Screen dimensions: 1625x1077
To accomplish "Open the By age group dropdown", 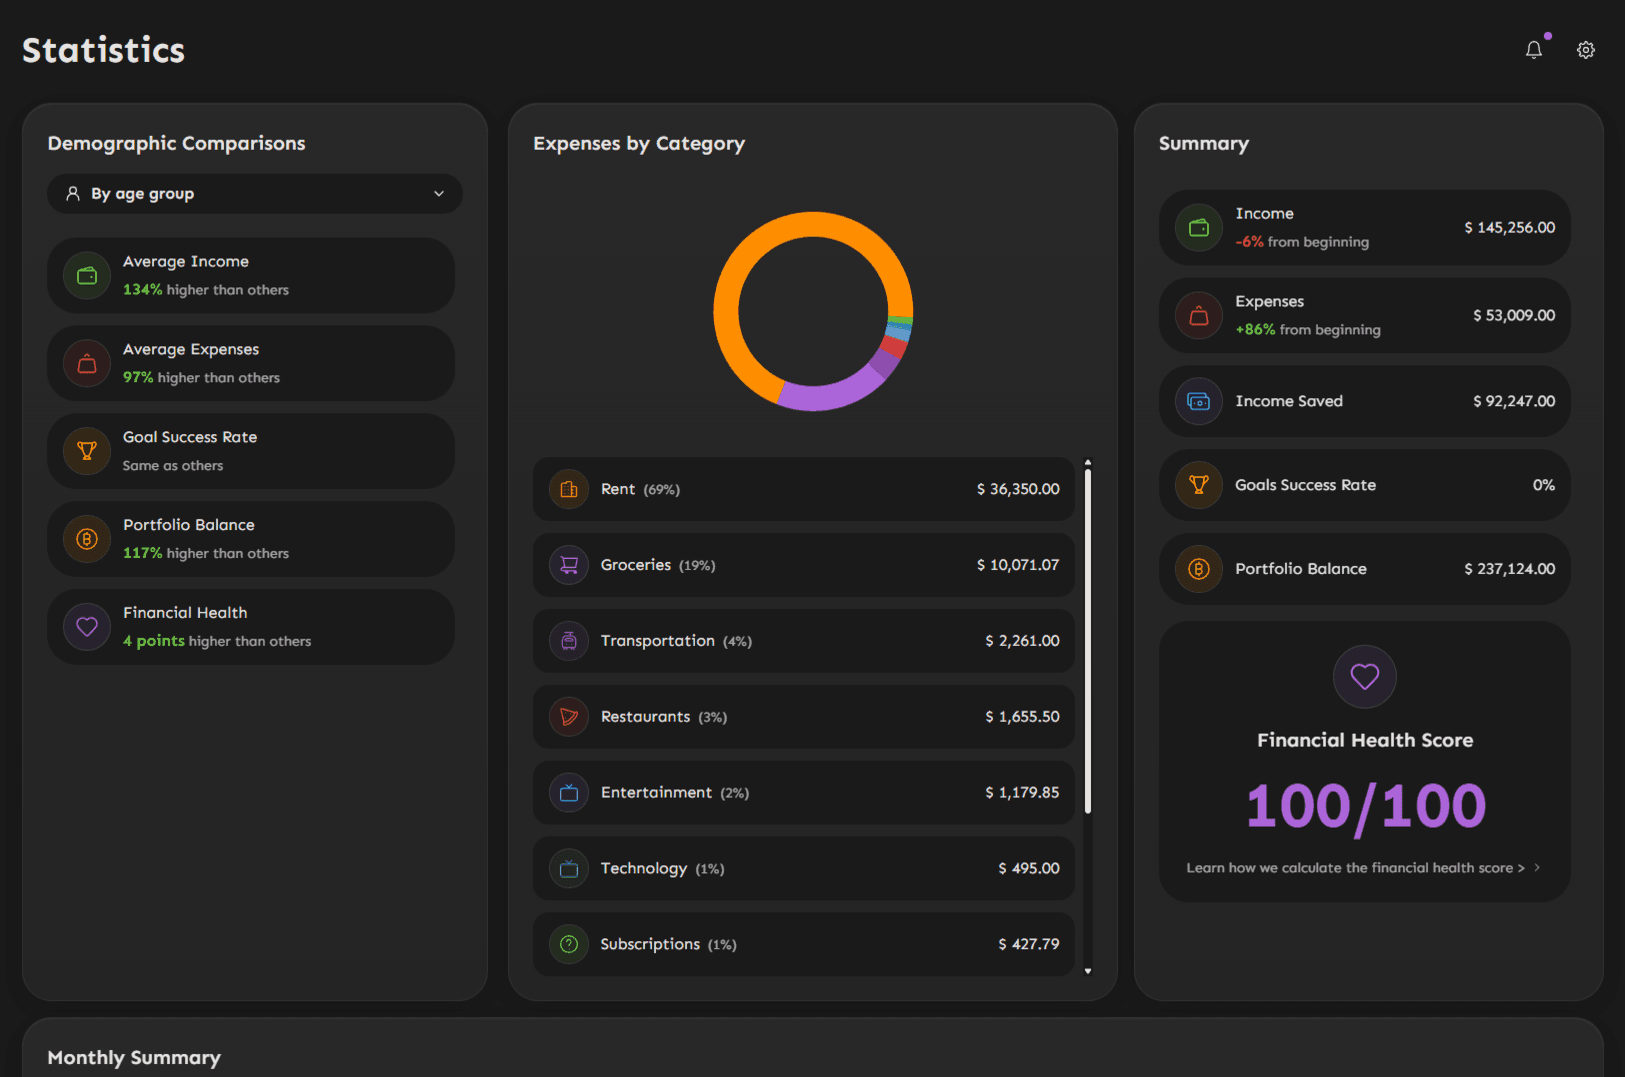I will (x=255, y=194).
